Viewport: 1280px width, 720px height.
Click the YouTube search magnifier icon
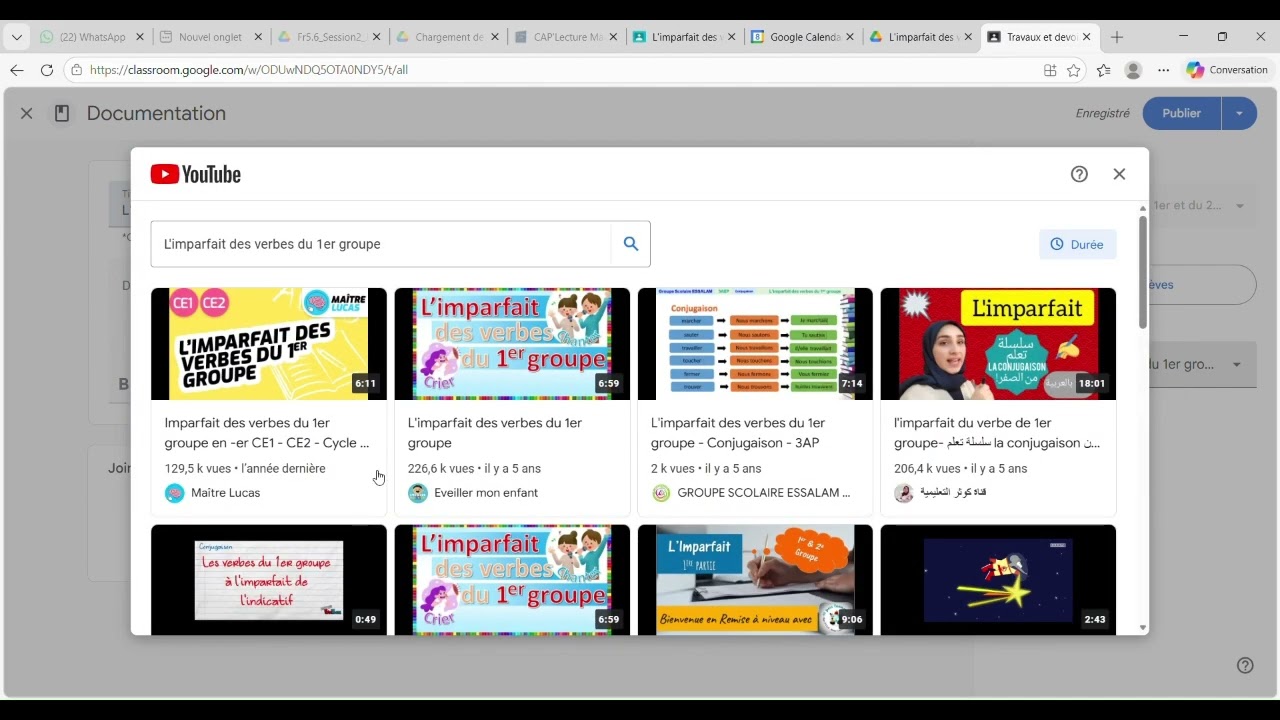(631, 244)
